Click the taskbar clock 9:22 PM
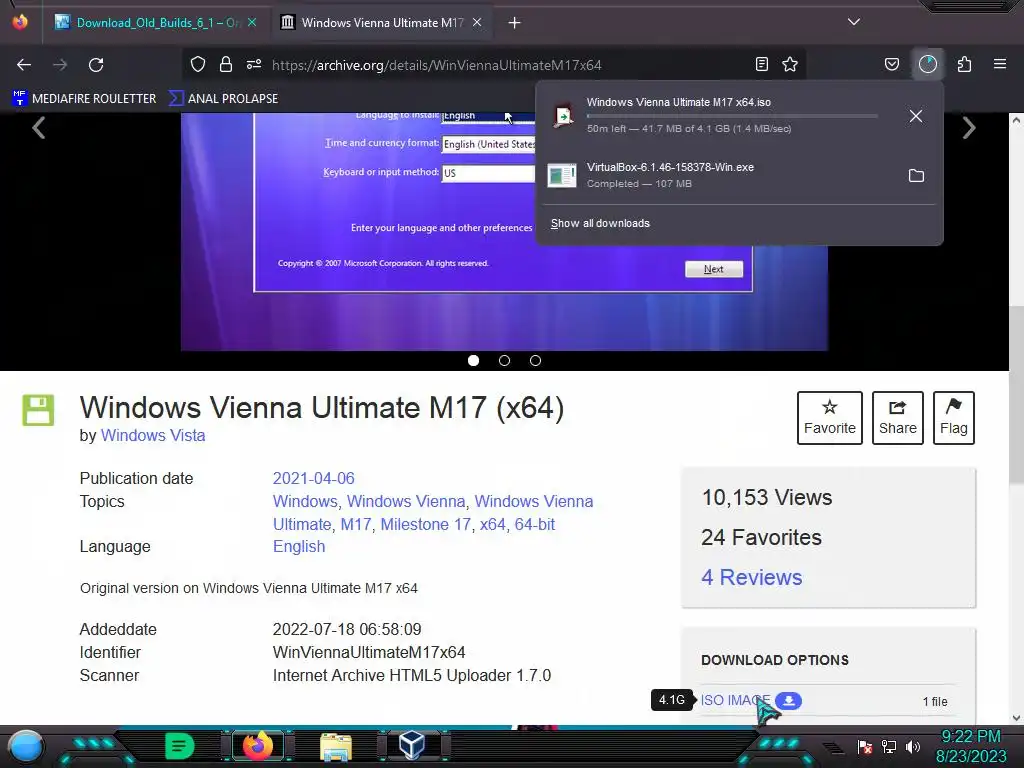The width and height of the screenshot is (1024, 768). point(970,737)
